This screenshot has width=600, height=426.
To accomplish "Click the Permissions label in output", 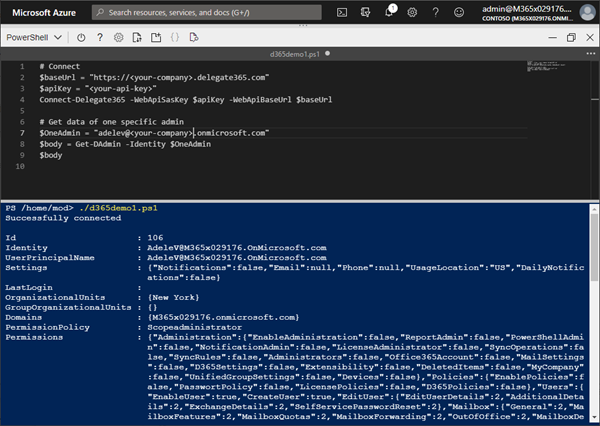I will click(34, 337).
